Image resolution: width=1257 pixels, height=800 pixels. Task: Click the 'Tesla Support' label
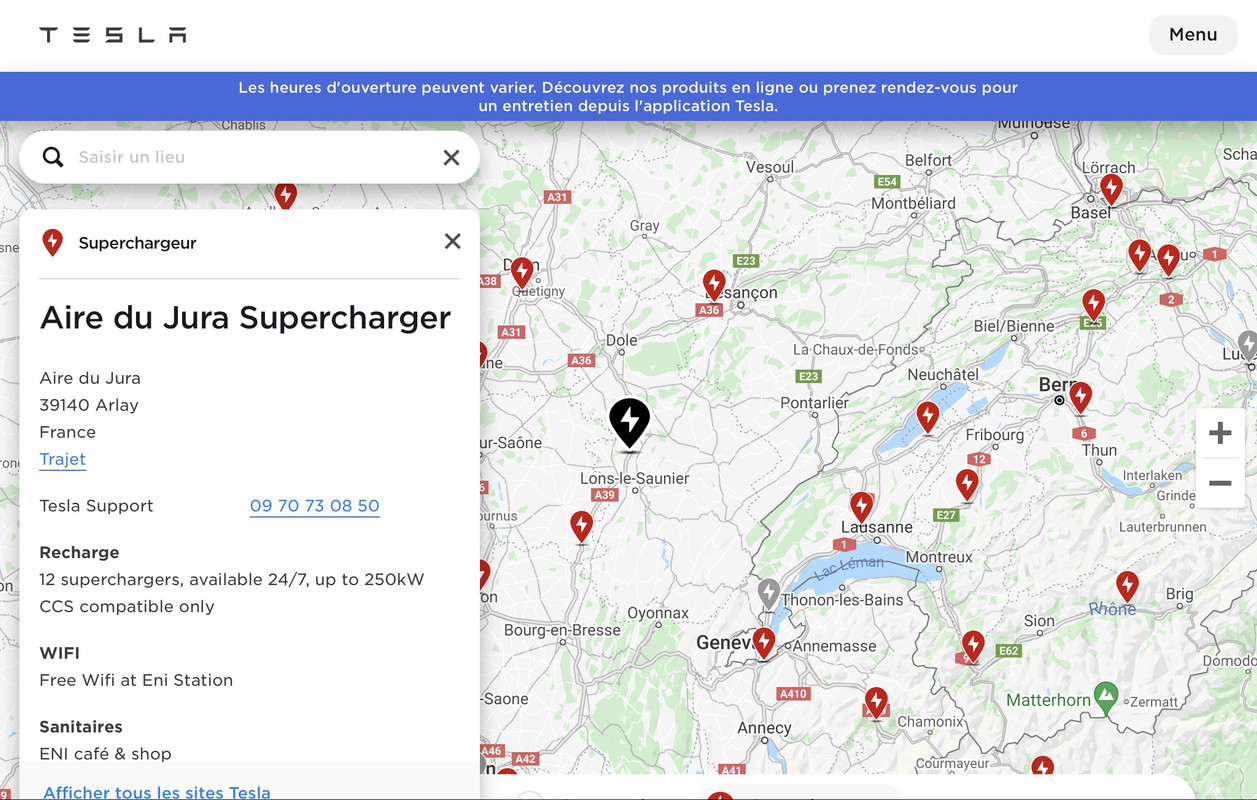click(x=96, y=506)
